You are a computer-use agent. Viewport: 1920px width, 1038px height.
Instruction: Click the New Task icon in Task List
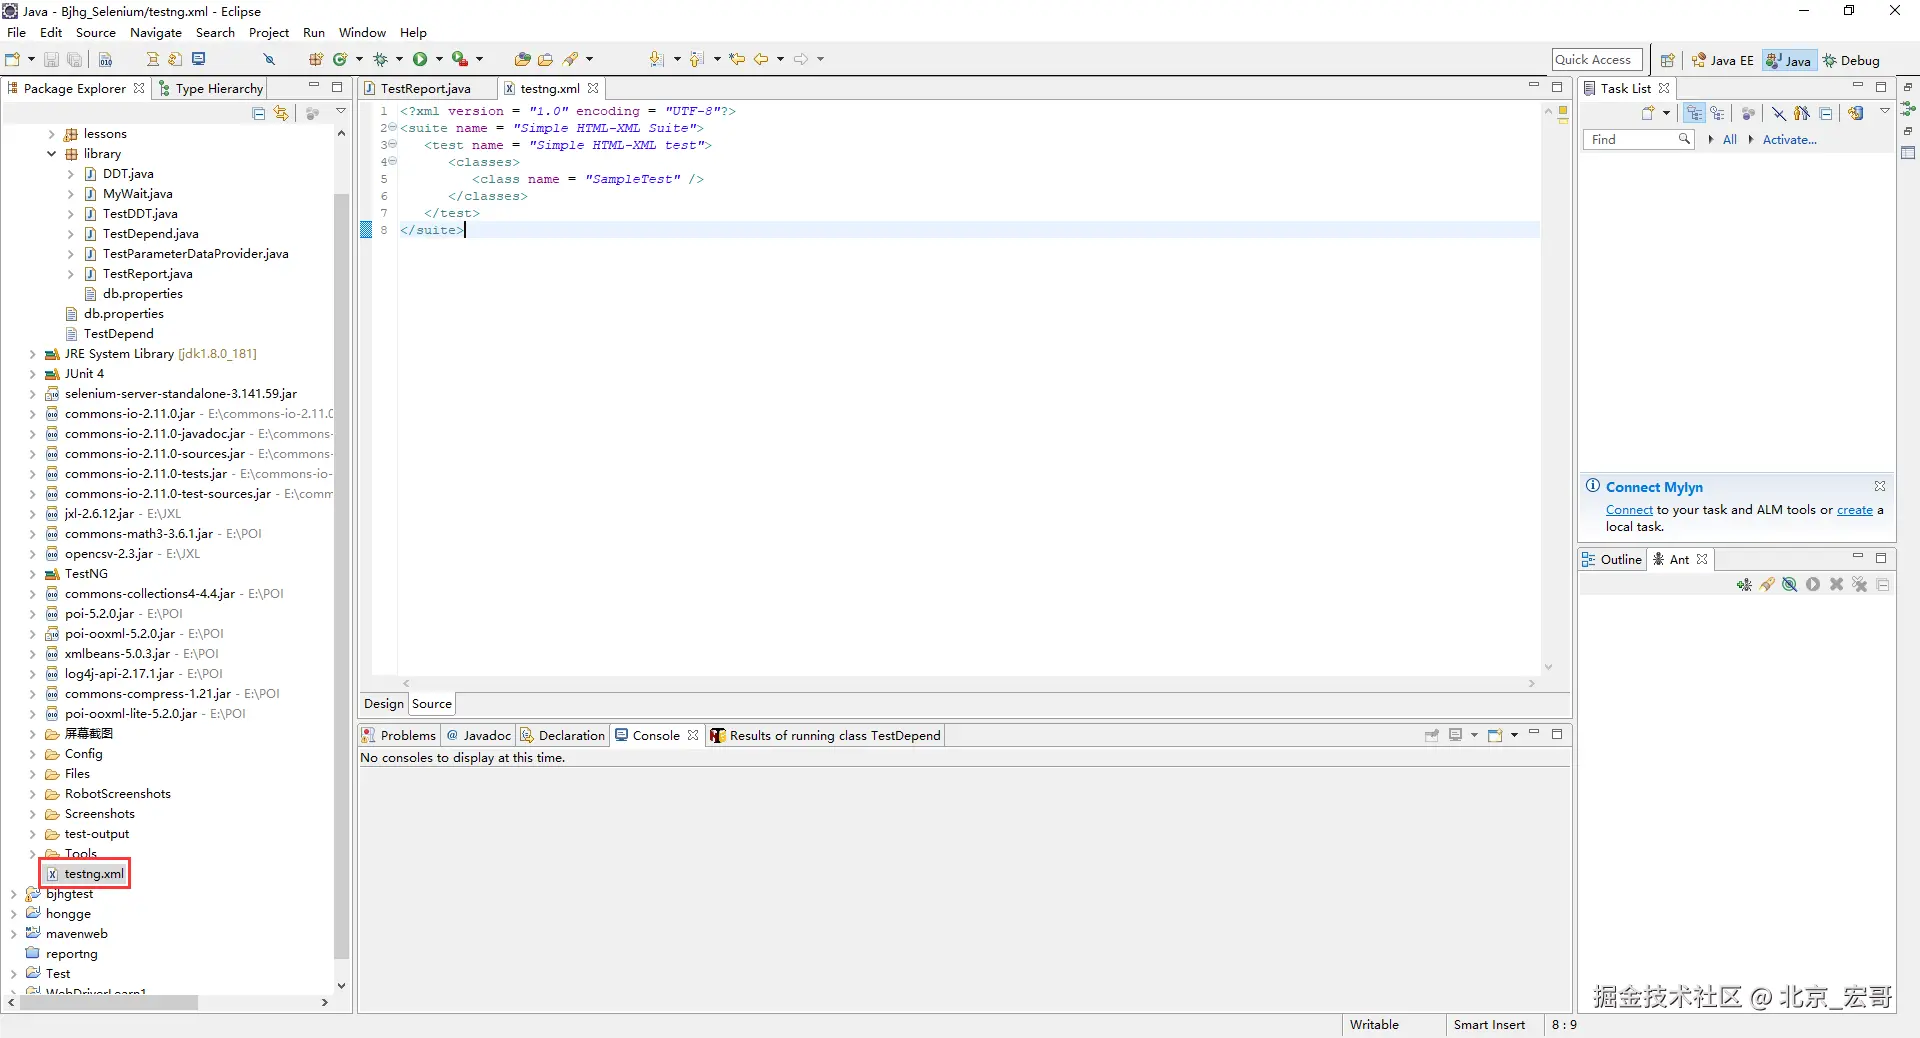click(x=1648, y=113)
